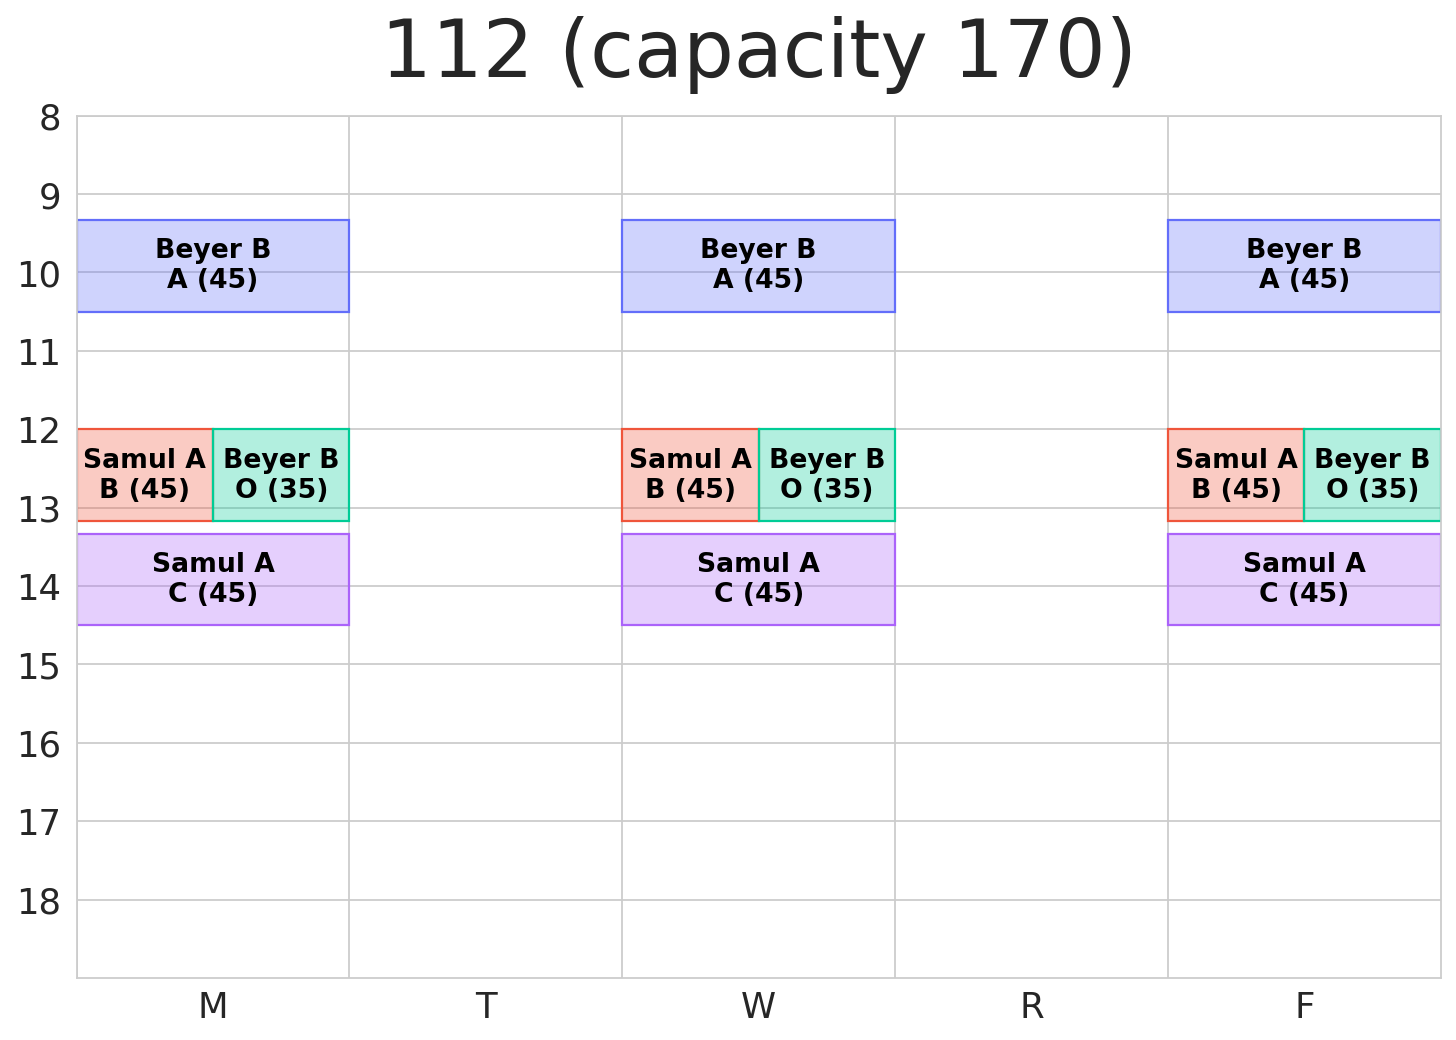Click the 'M' day label
This screenshot has height=1040, width=1456.
click(213, 1006)
